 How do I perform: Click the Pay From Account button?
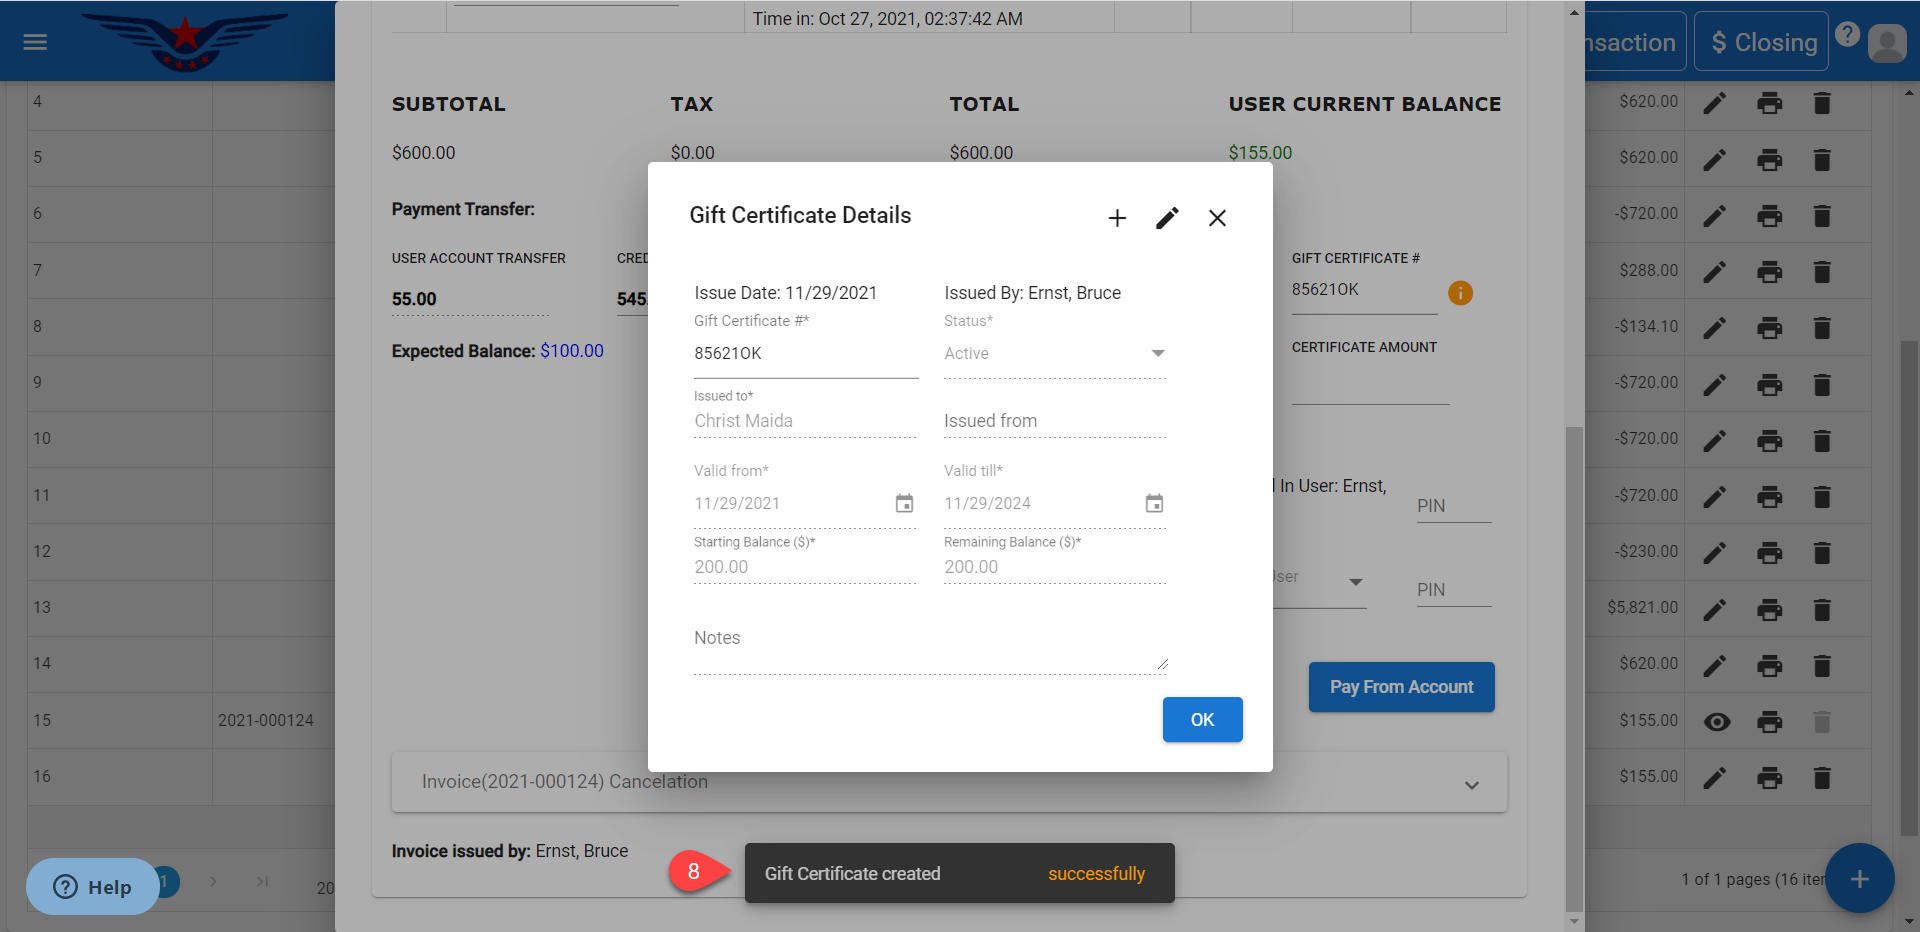pyautogui.click(x=1401, y=687)
